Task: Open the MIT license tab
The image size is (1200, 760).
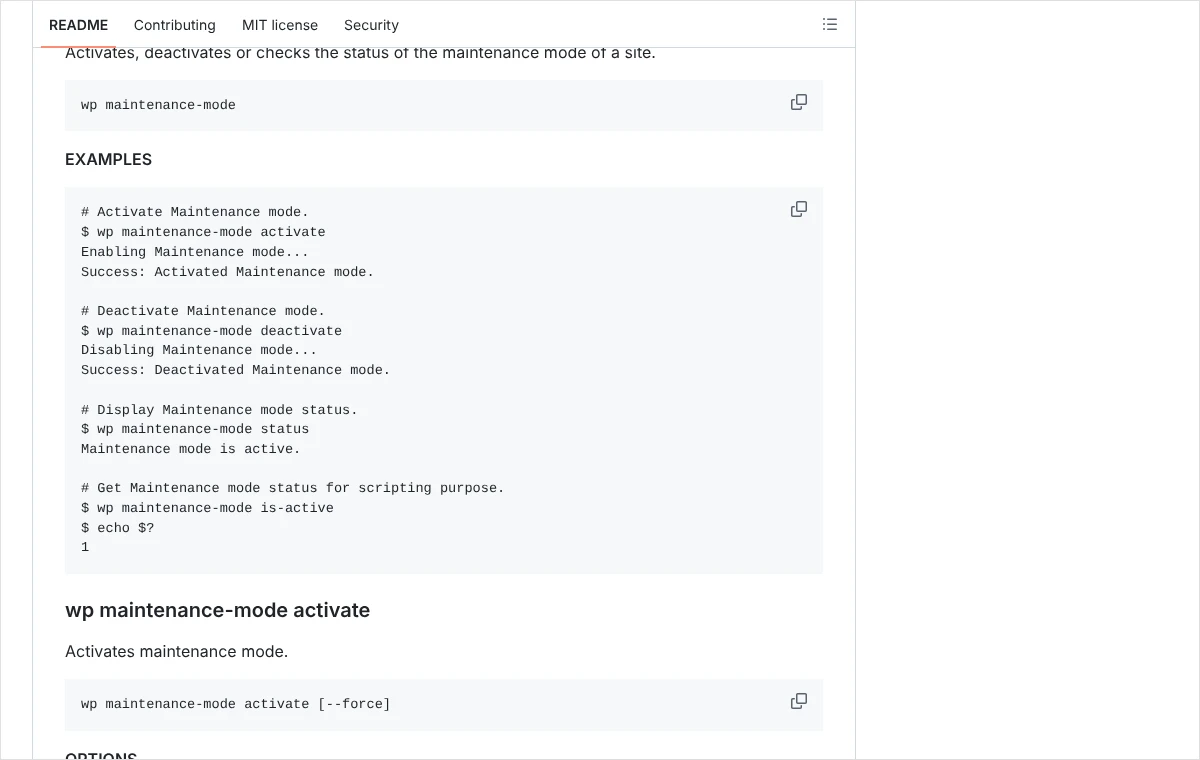Action: (280, 25)
